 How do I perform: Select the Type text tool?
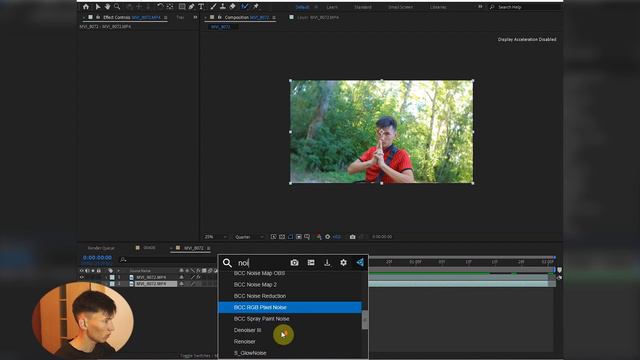coord(201,7)
